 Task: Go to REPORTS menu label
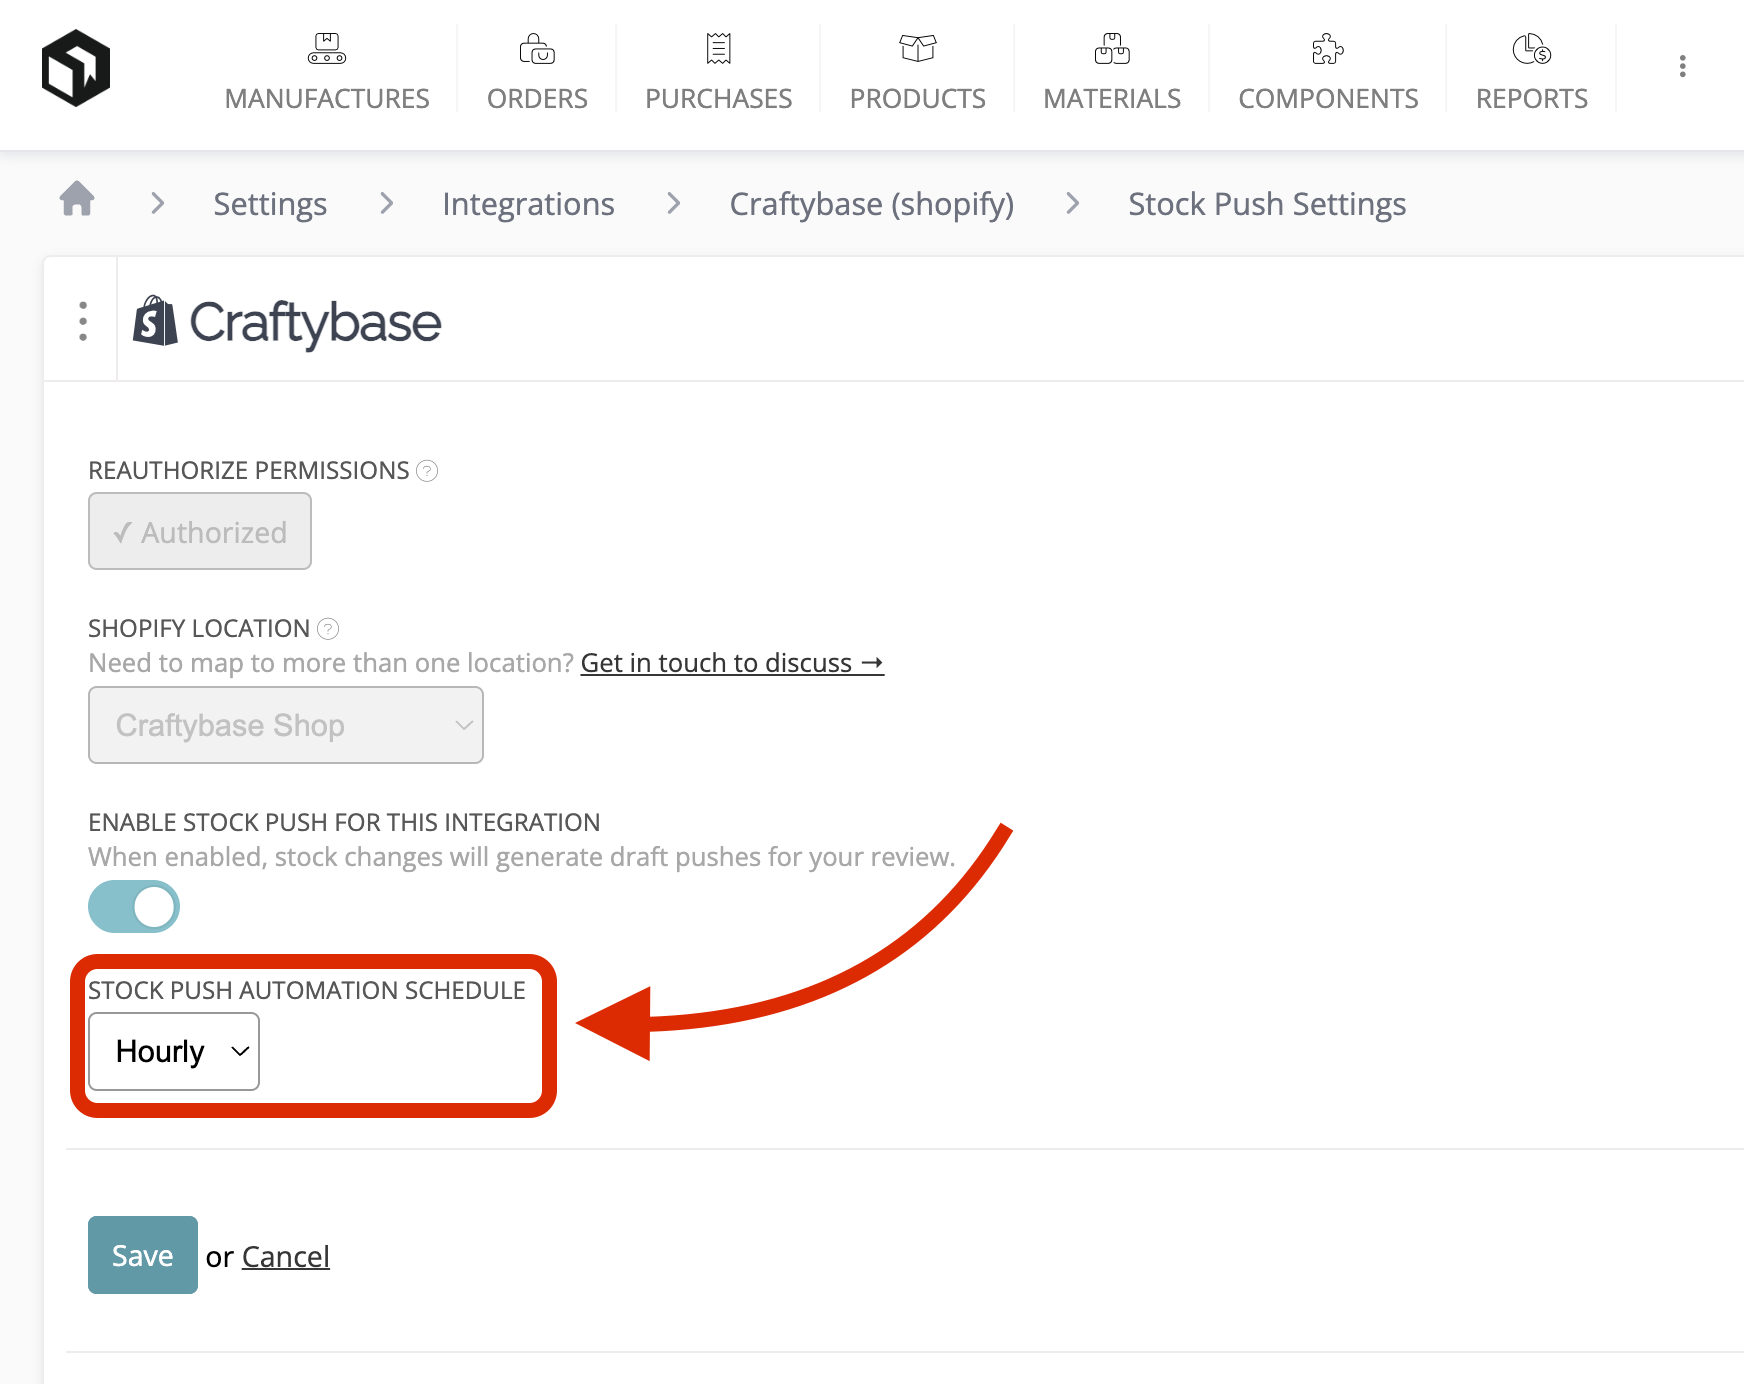tap(1531, 99)
